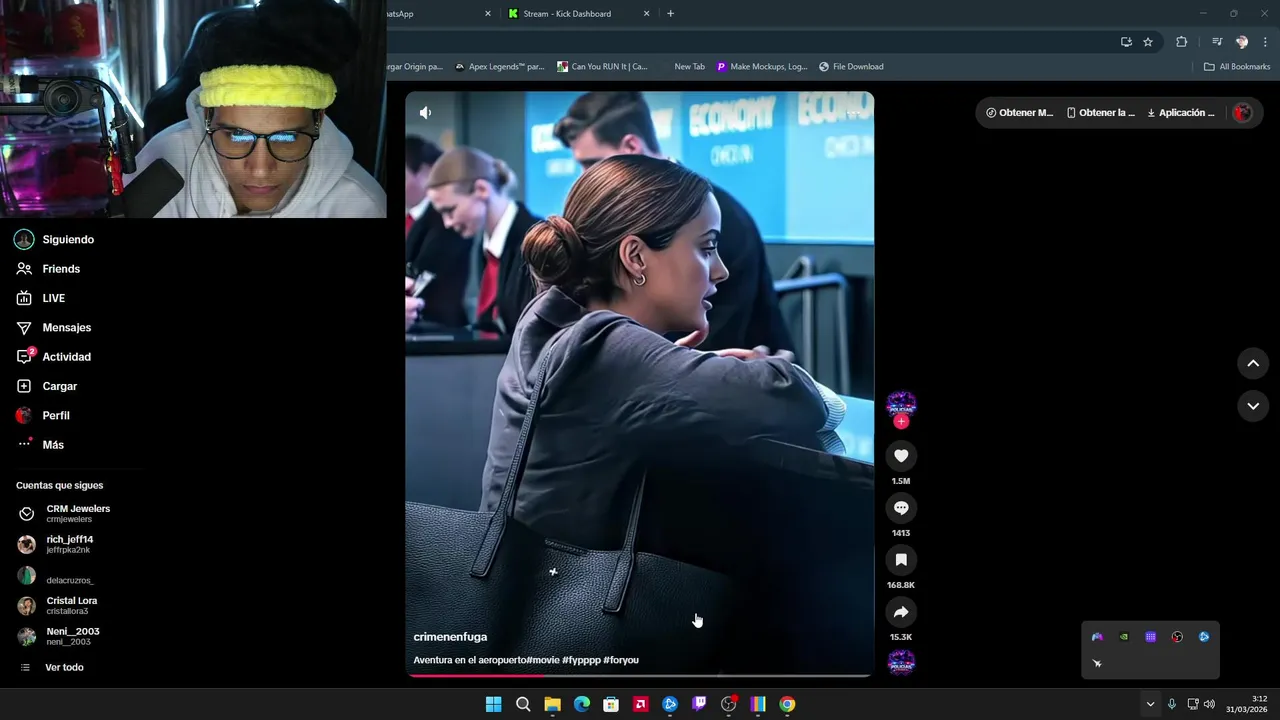The image size is (1280, 720).
Task: Open the Can You RUN It bookmark
Action: (x=603, y=67)
